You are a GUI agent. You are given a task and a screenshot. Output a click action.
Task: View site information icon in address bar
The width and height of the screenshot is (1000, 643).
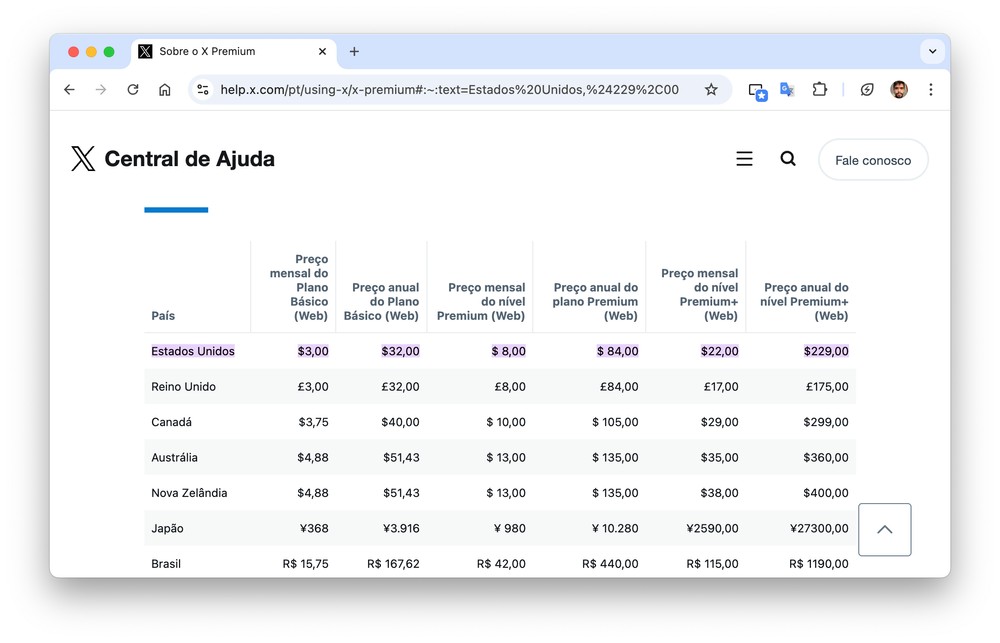(x=203, y=90)
